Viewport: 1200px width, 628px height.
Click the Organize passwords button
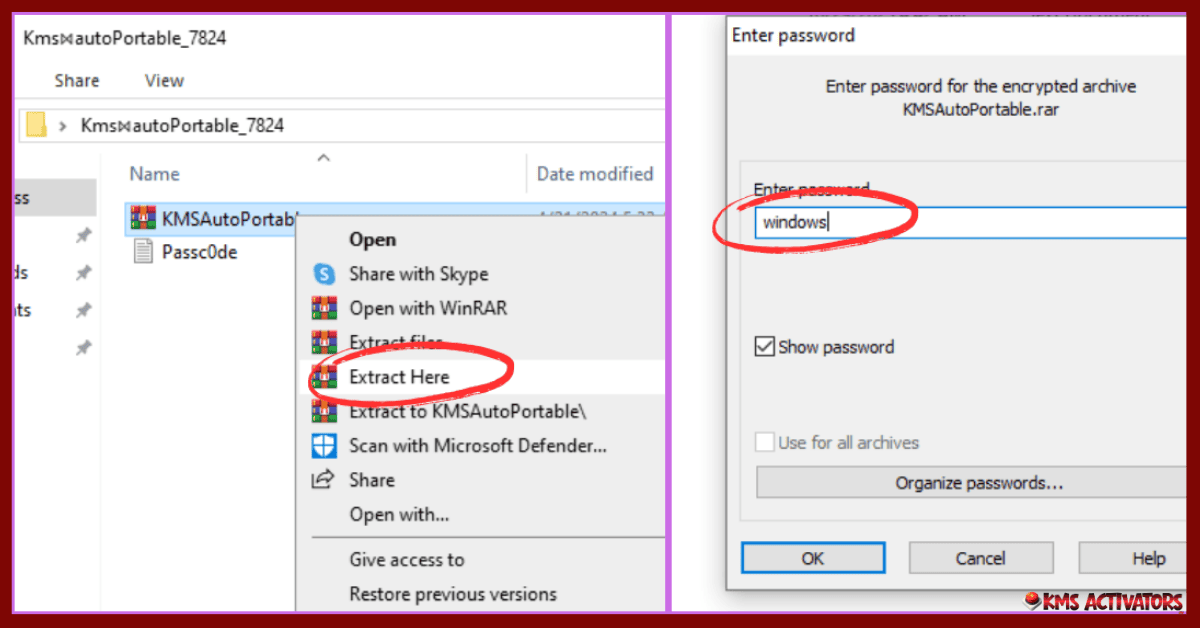[978, 483]
